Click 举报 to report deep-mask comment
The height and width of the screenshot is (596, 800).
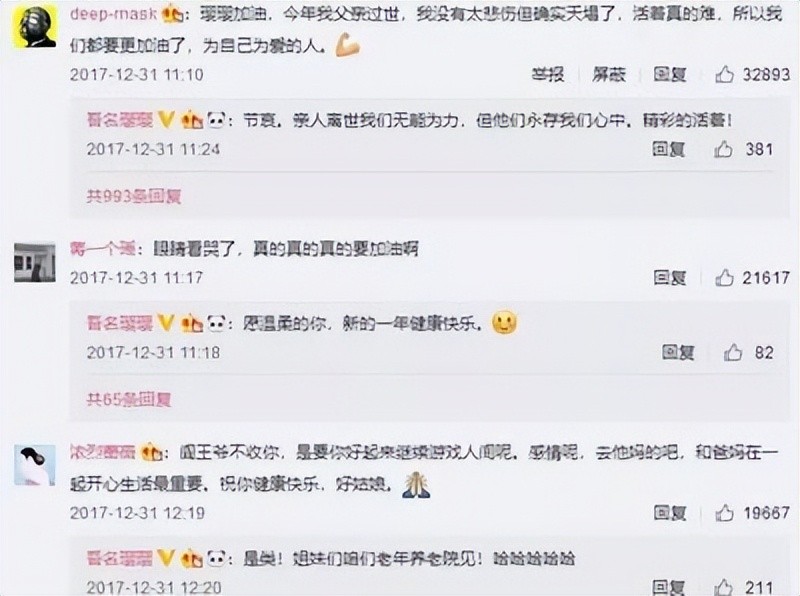[x=548, y=75]
